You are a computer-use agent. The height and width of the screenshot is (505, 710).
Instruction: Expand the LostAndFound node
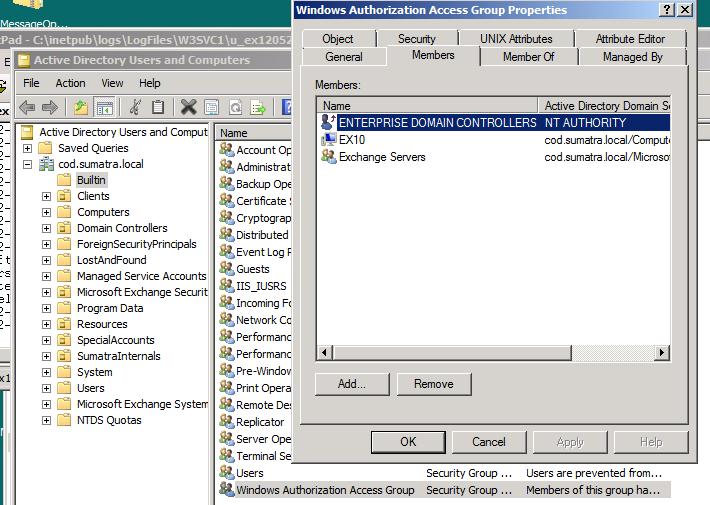[x=46, y=260]
